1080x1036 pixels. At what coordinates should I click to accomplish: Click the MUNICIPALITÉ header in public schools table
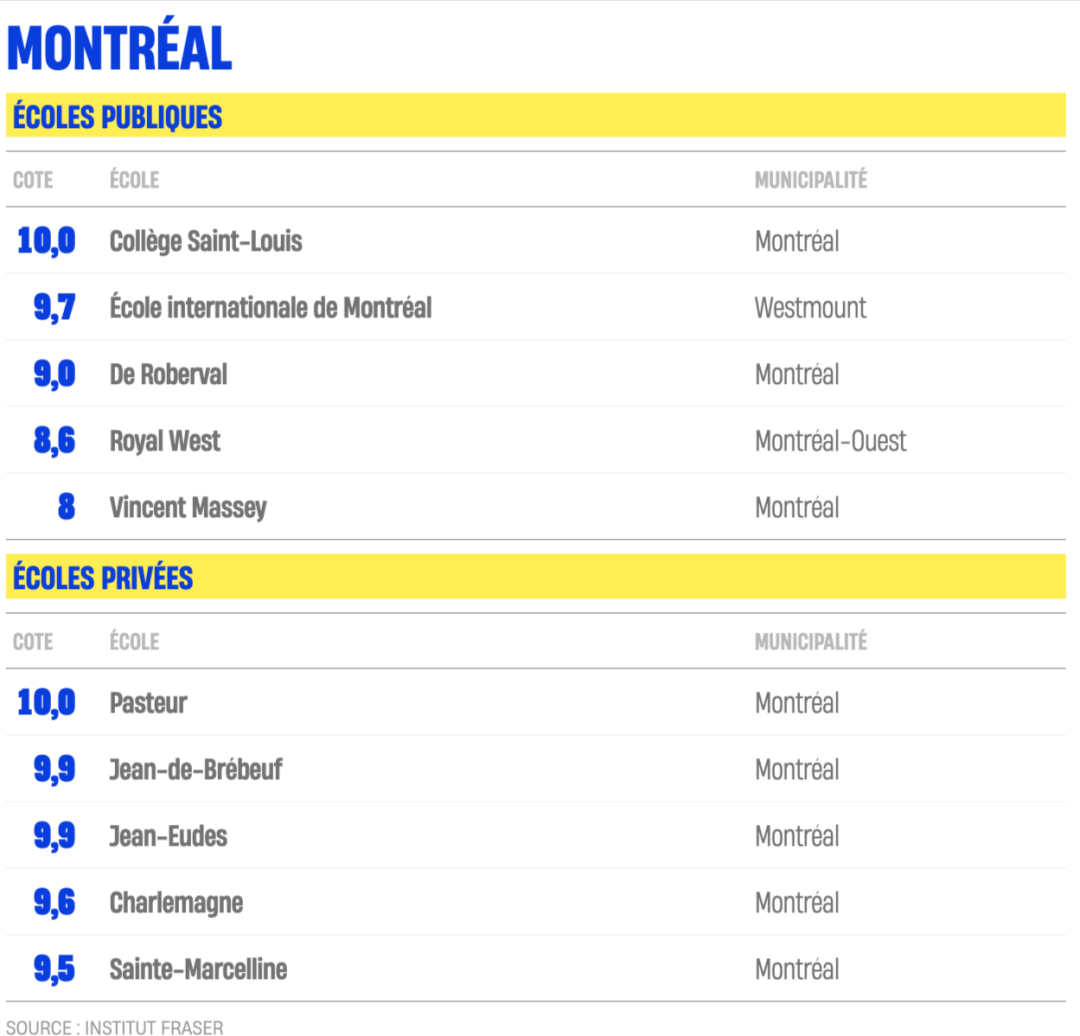pyautogui.click(x=811, y=180)
